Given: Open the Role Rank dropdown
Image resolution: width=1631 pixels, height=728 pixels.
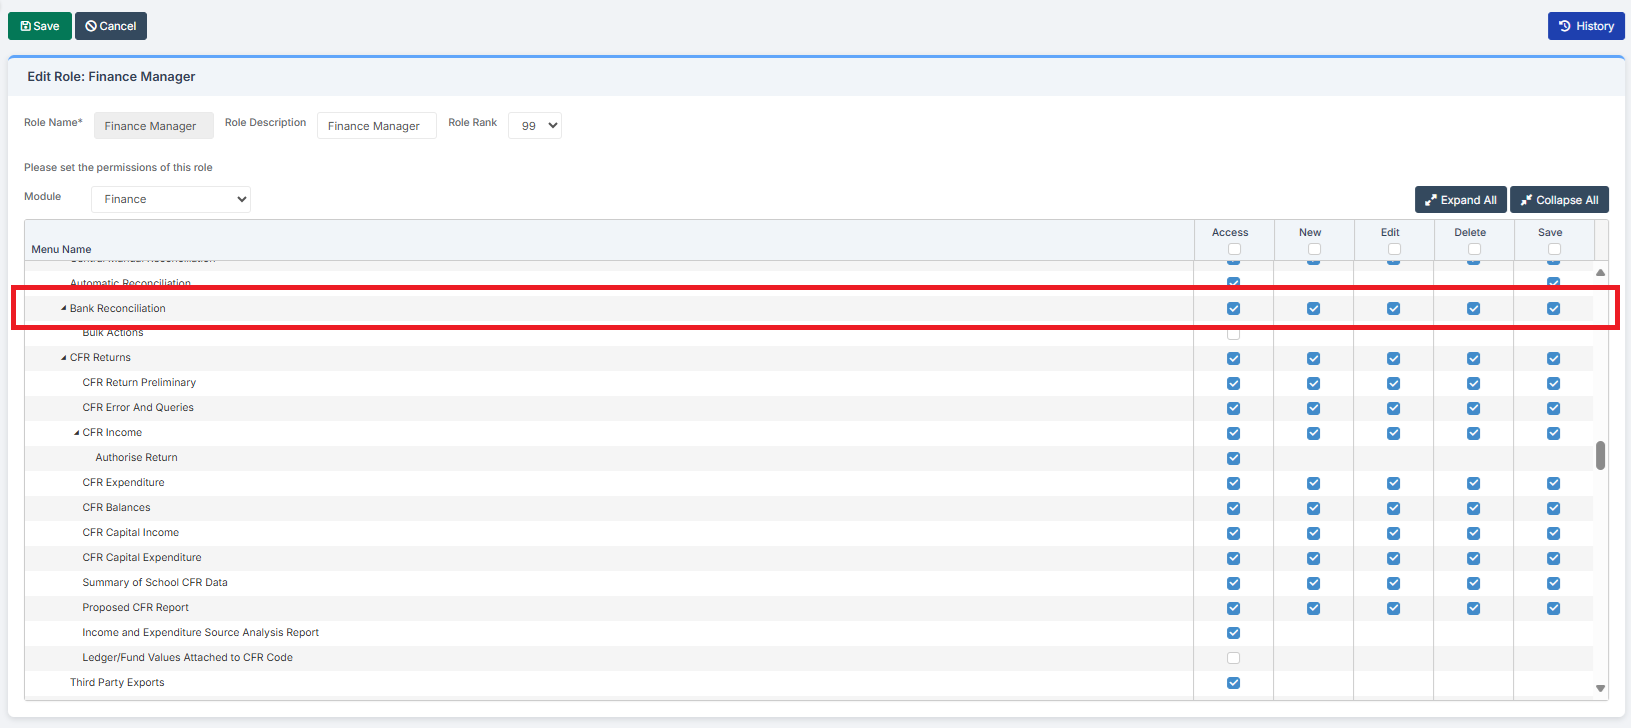Looking at the screenshot, I should 535,126.
